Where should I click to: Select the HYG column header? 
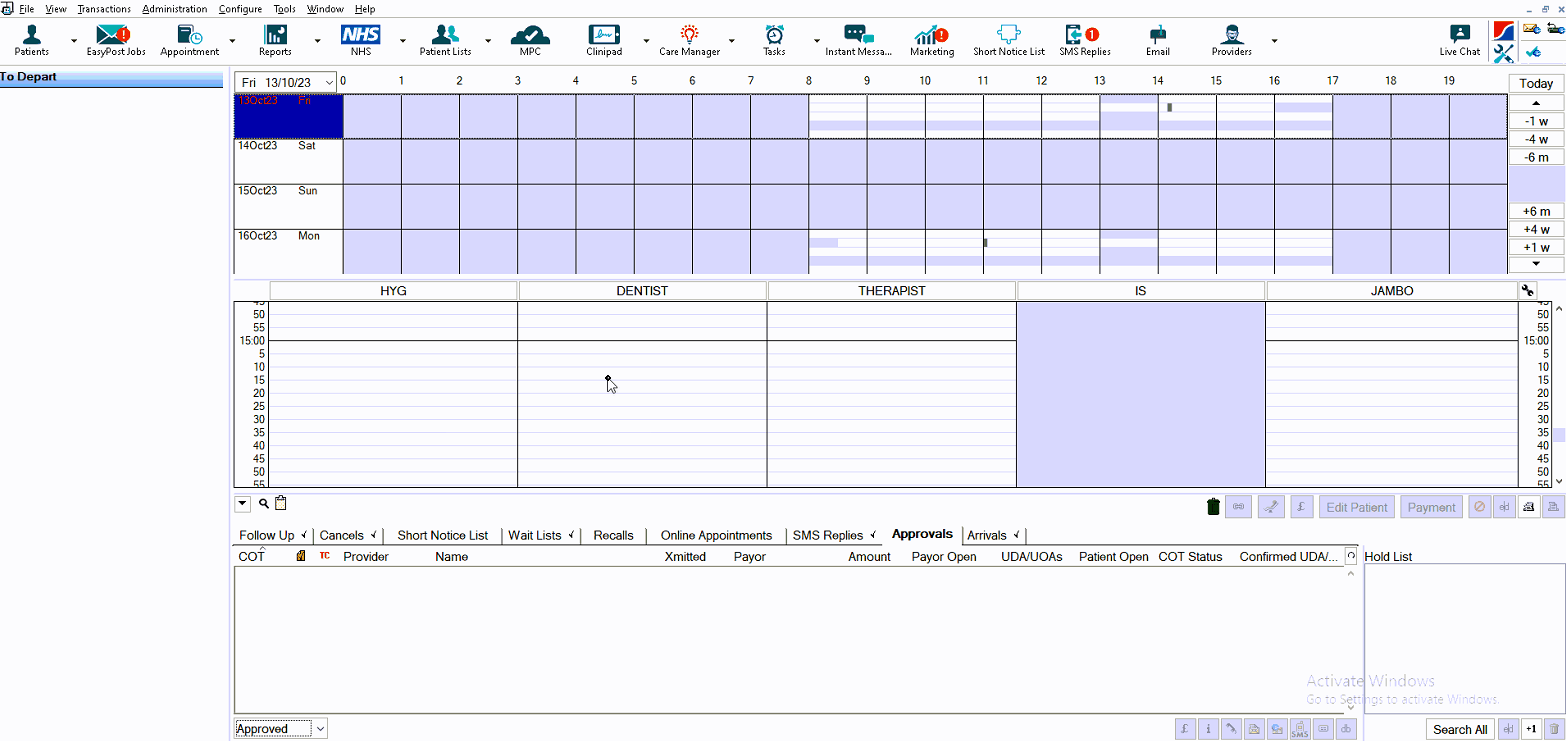(393, 291)
